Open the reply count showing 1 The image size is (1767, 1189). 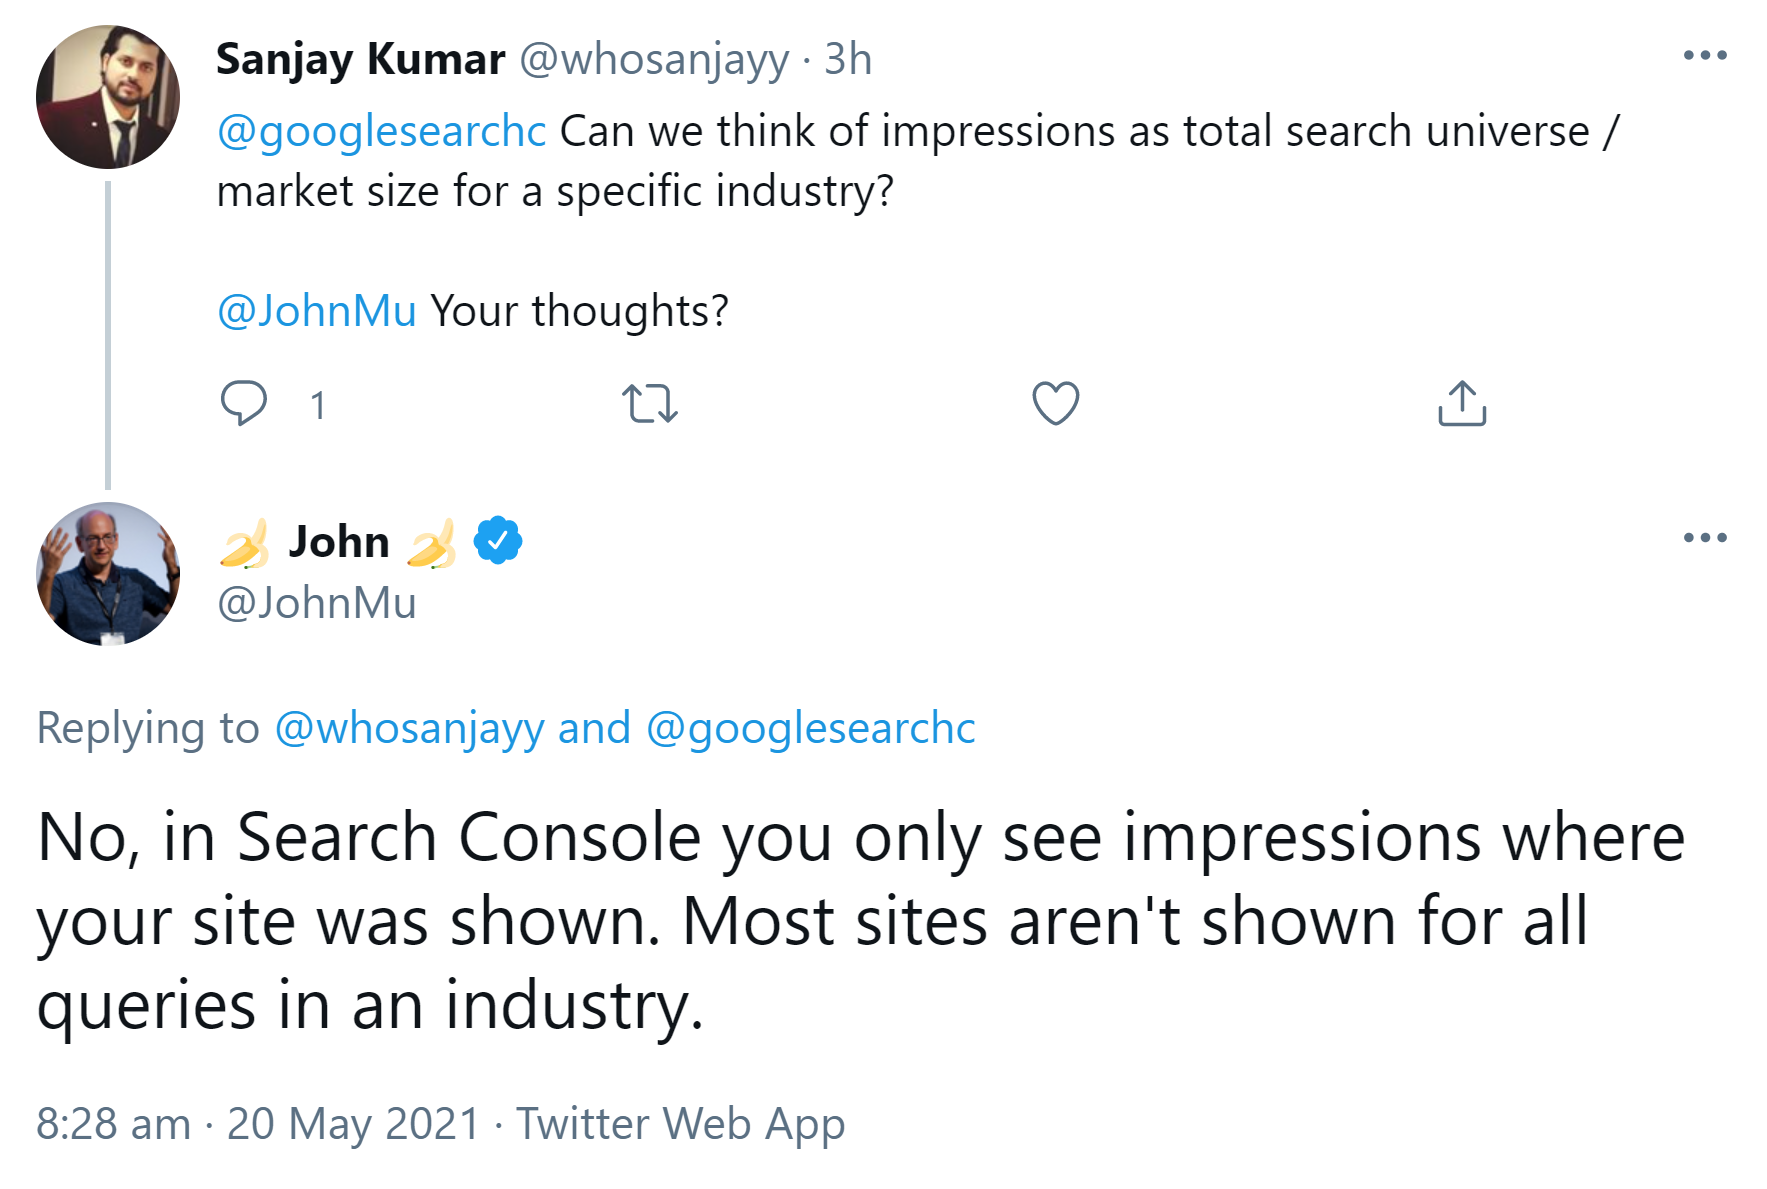pos(318,405)
